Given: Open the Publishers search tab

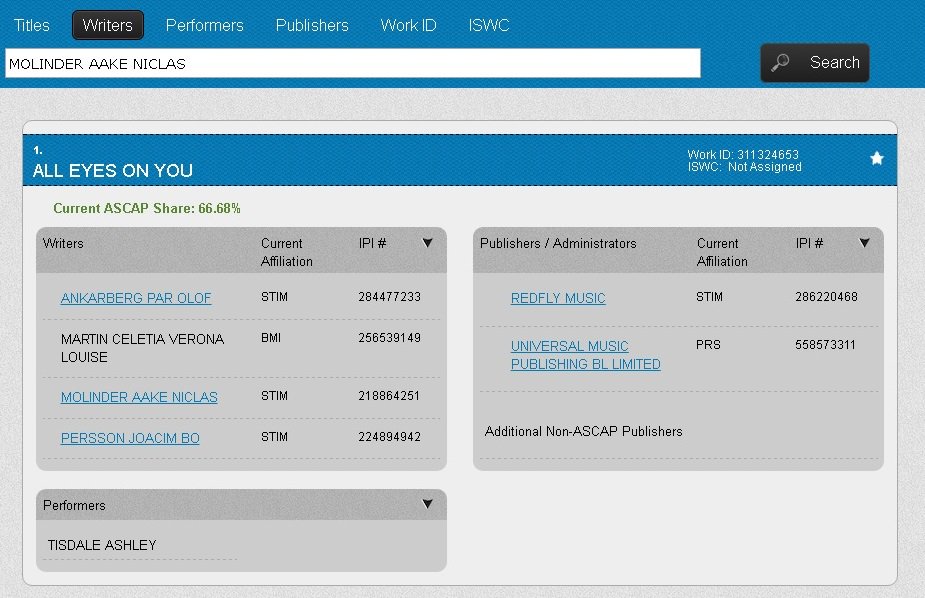Looking at the screenshot, I should pyautogui.click(x=311, y=25).
